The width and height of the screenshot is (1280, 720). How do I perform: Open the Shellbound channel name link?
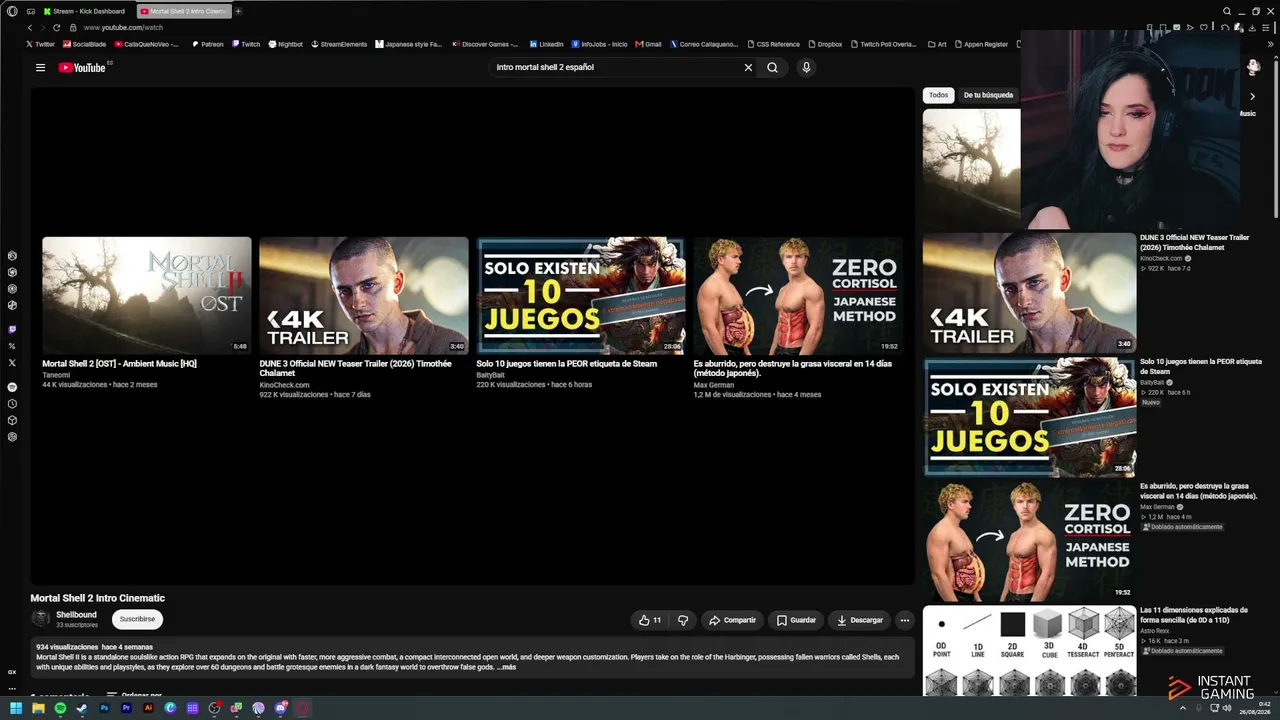click(76, 615)
